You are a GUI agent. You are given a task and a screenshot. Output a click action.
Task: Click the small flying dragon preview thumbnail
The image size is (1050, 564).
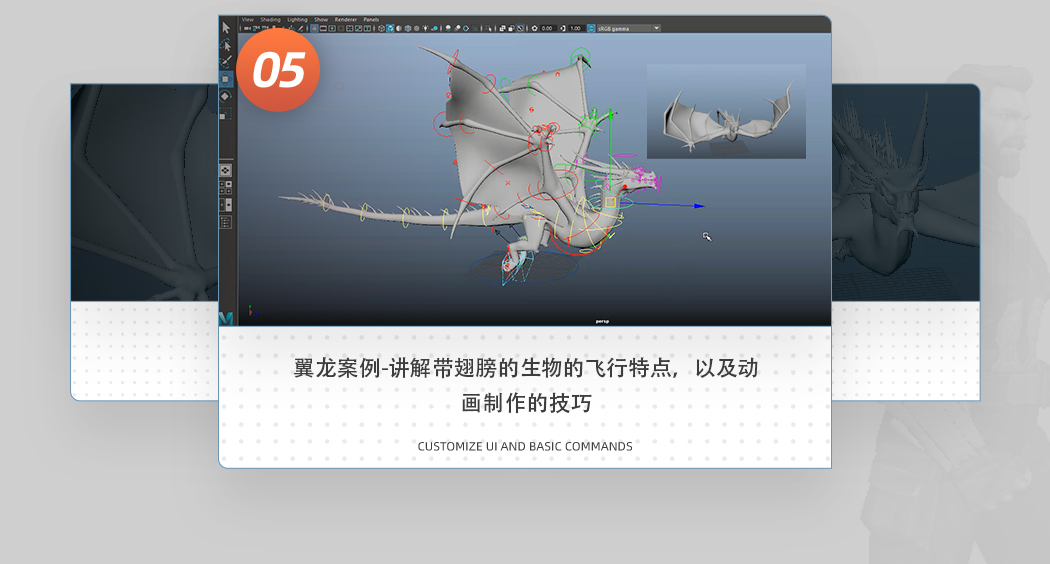pos(726,111)
